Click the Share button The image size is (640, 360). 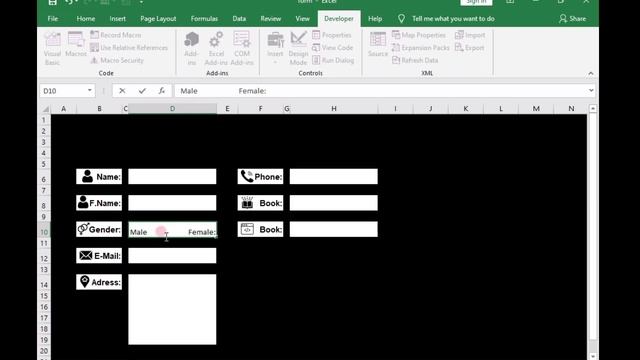[573, 19]
